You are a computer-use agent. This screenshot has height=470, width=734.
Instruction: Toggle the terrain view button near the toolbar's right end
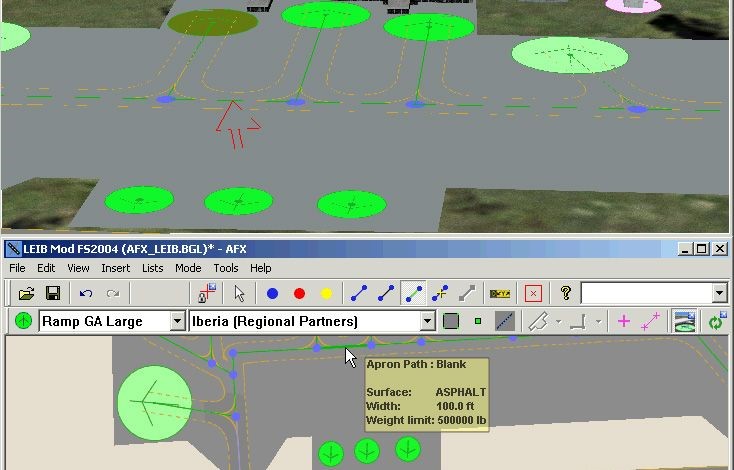(684, 321)
